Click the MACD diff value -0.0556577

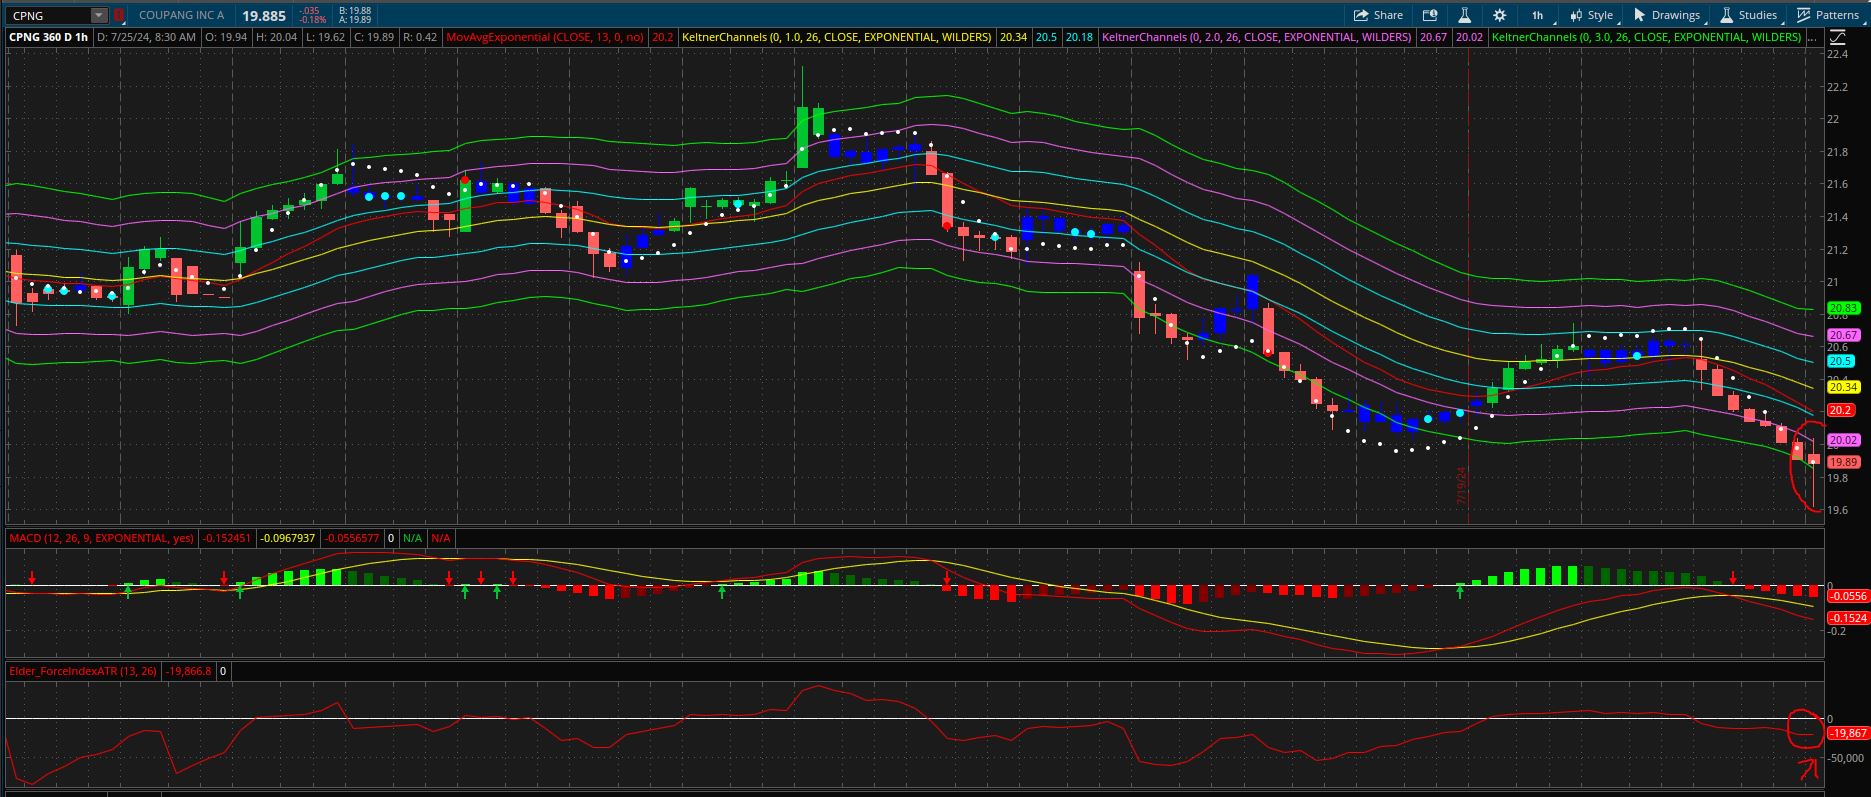tap(352, 538)
